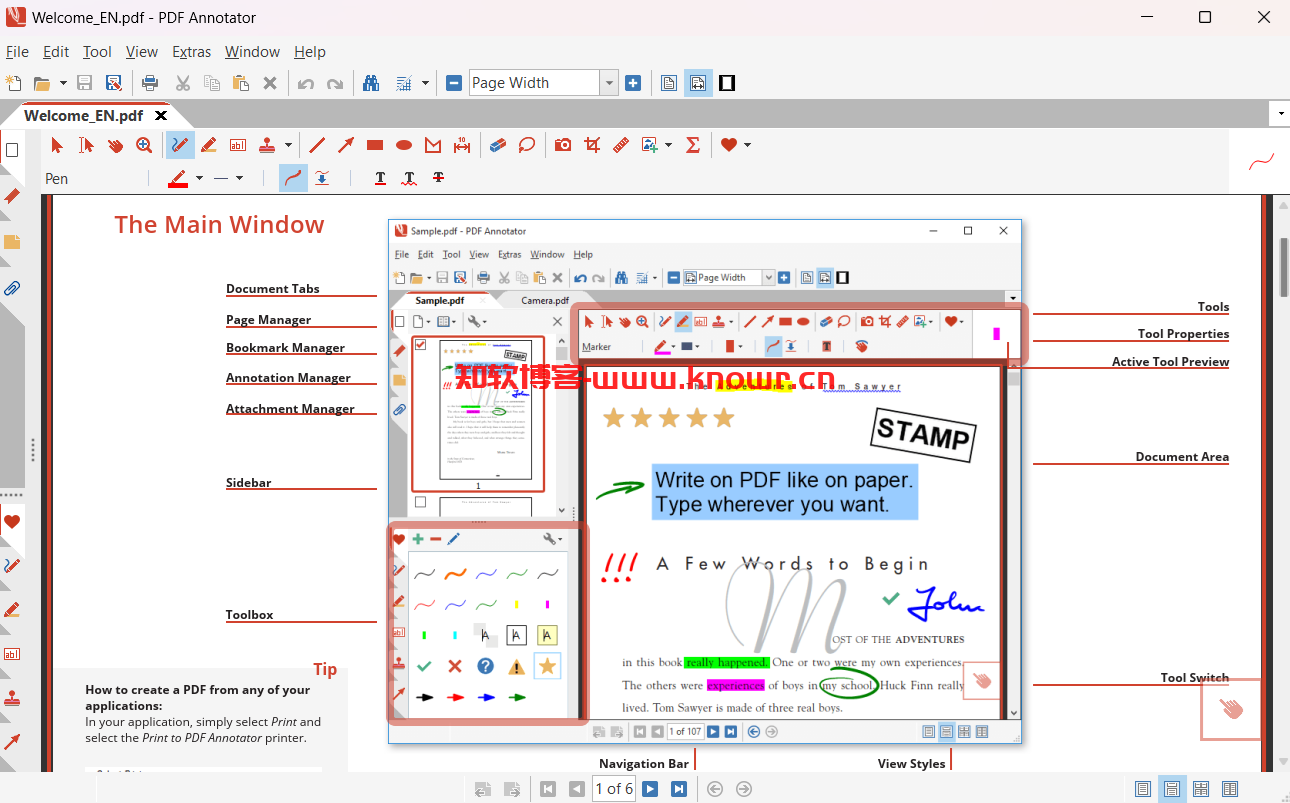Jump to the last page
This screenshot has width=1290, height=803.
679,789
